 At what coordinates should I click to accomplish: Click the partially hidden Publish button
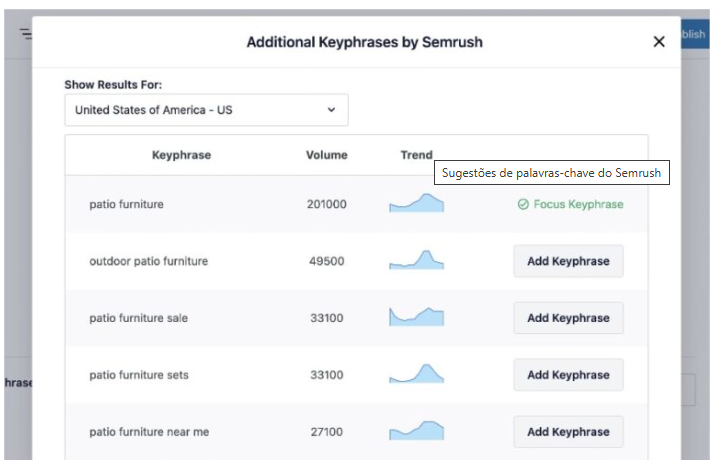pyautogui.click(x=694, y=34)
